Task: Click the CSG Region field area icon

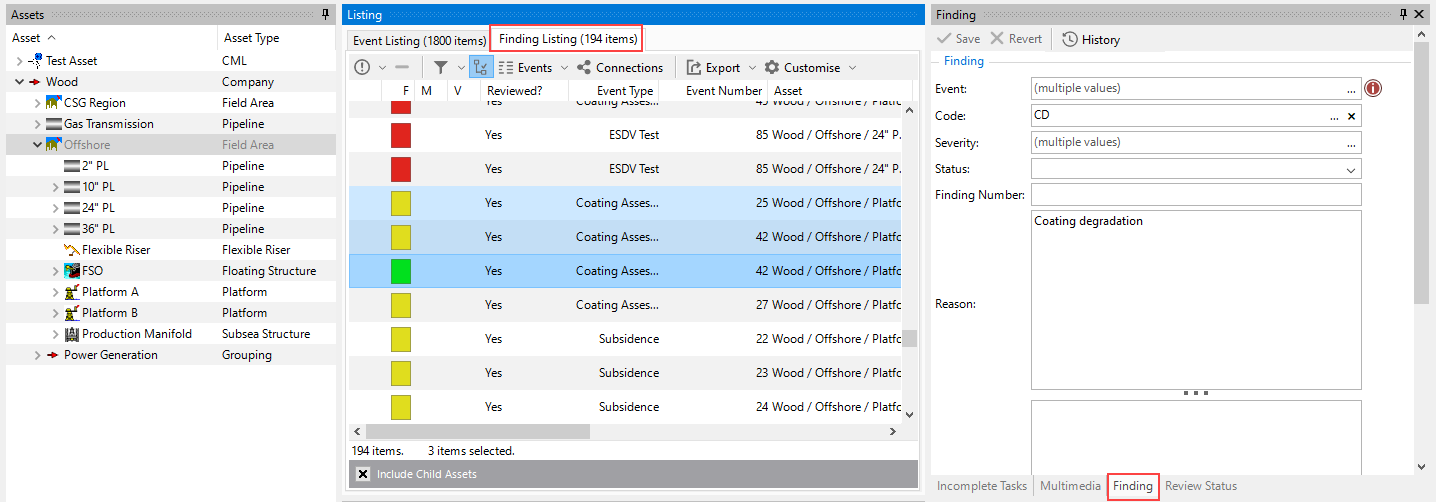Action: (54, 103)
